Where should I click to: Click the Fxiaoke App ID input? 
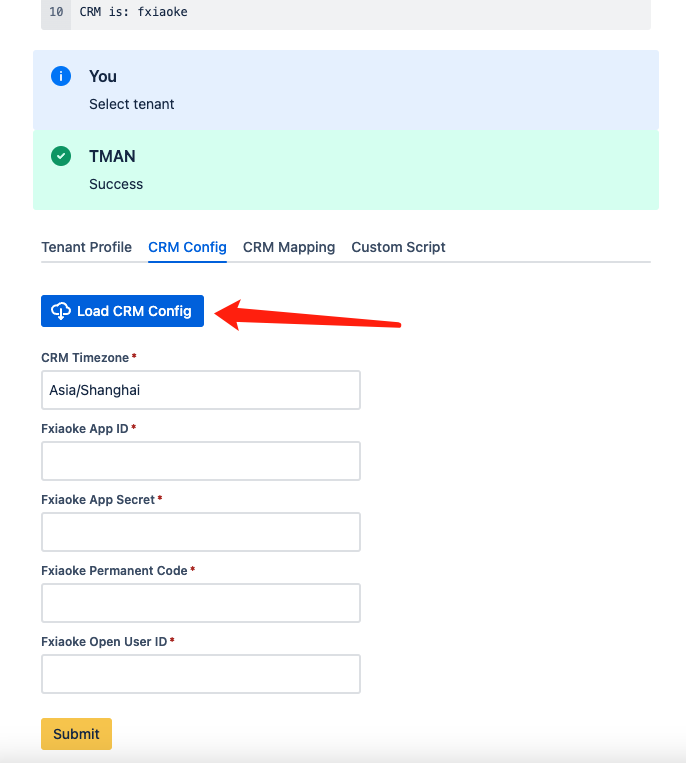pos(201,461)
